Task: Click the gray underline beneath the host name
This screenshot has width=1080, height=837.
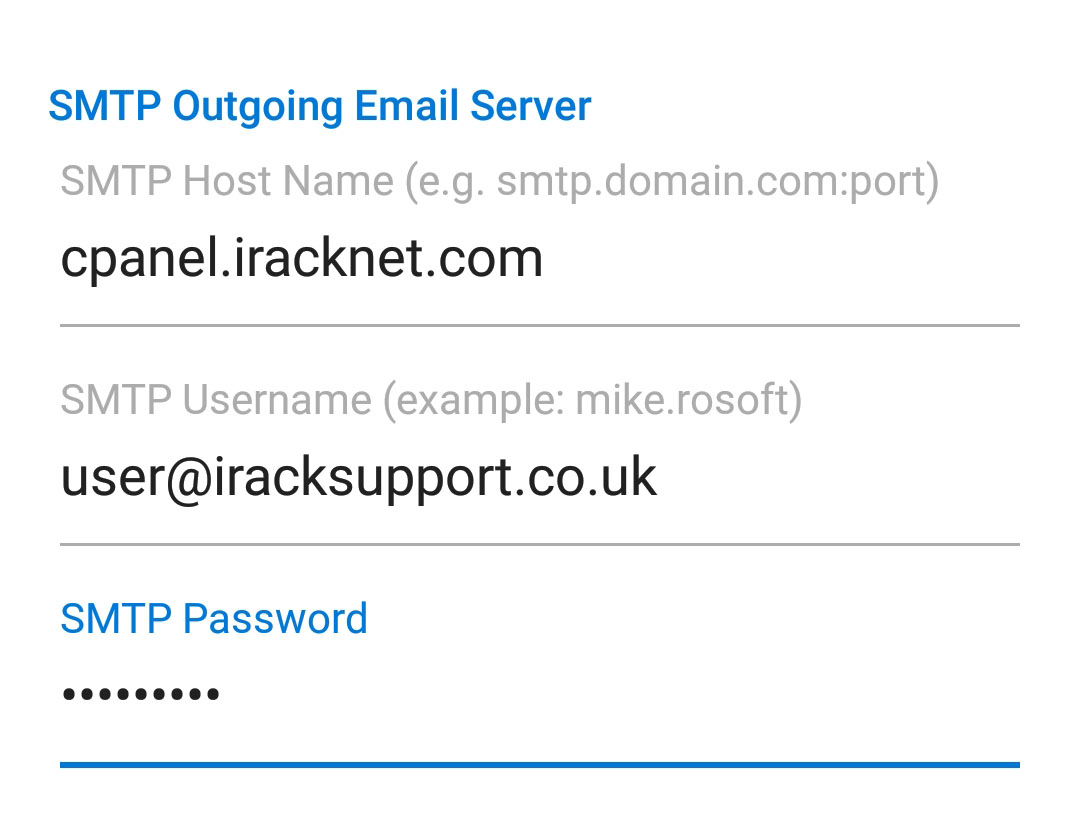Action: click(x=540, y=325)
